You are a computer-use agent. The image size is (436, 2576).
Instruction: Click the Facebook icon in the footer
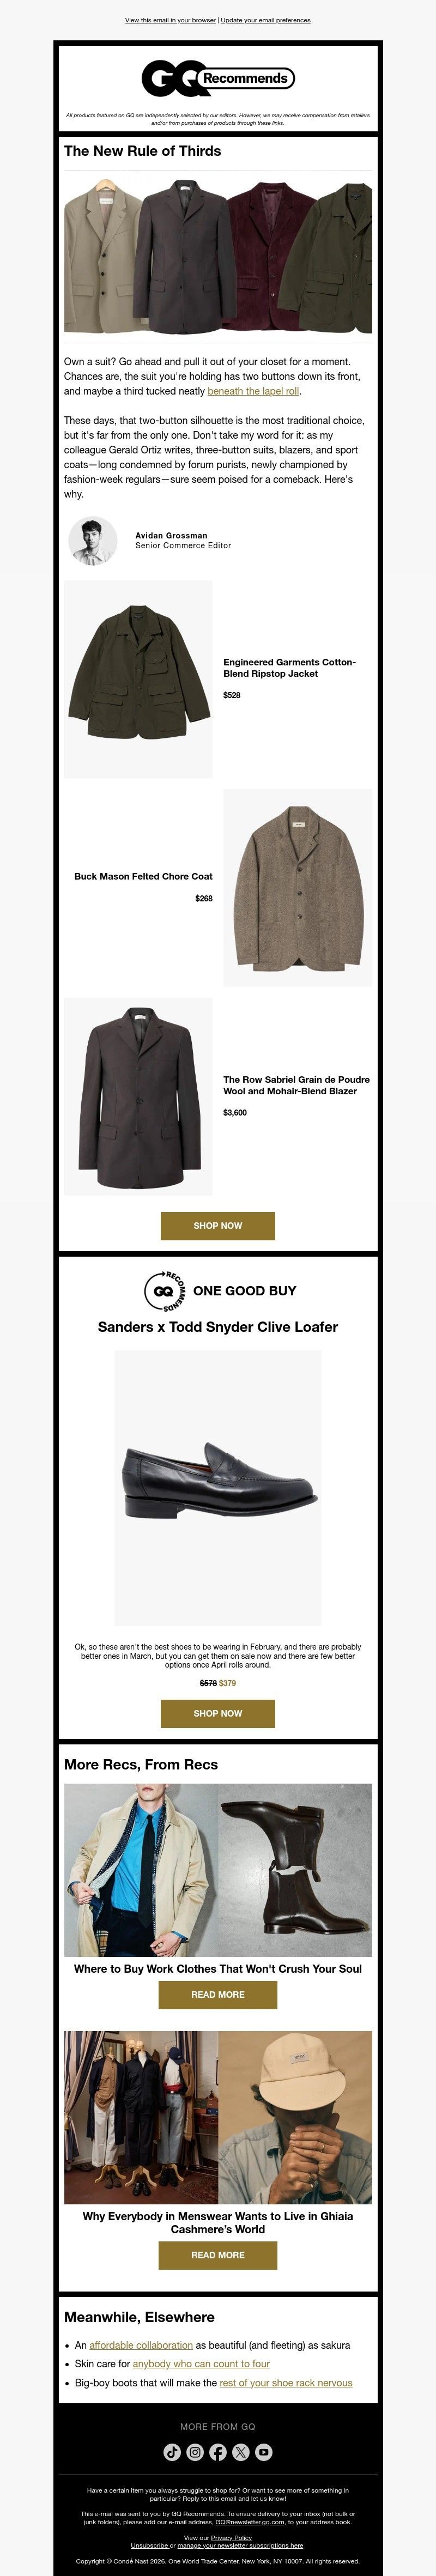click(x=218, y=2451)
